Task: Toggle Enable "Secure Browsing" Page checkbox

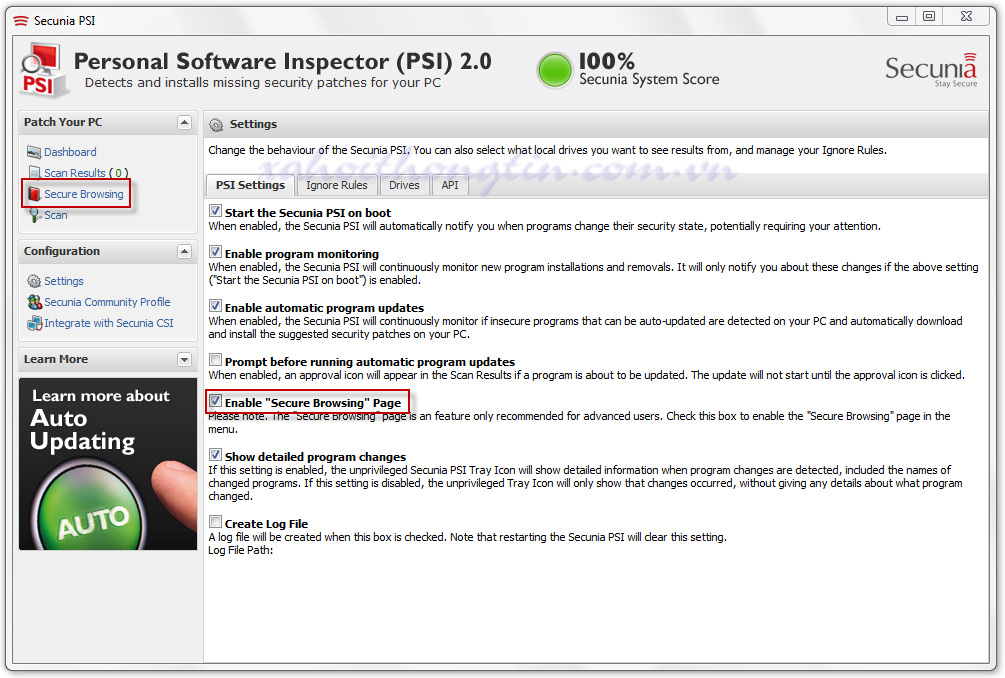Action: click(215, 401)
